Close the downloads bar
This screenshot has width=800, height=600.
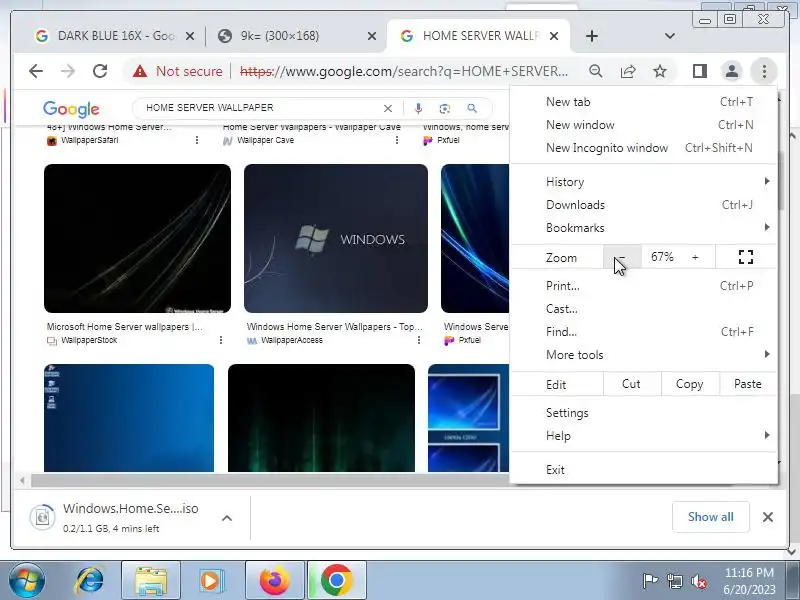pyautogui.click(x=767, y=517)
